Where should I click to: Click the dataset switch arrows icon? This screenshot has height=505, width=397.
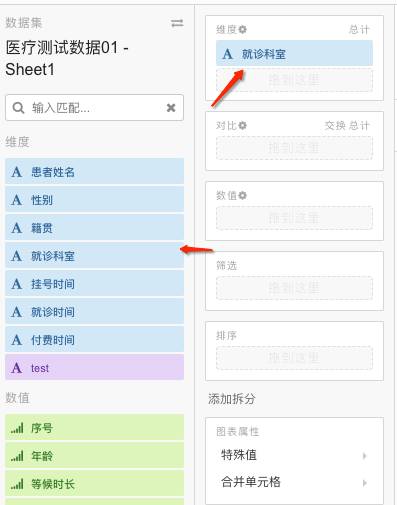click(x=177, y=23)
